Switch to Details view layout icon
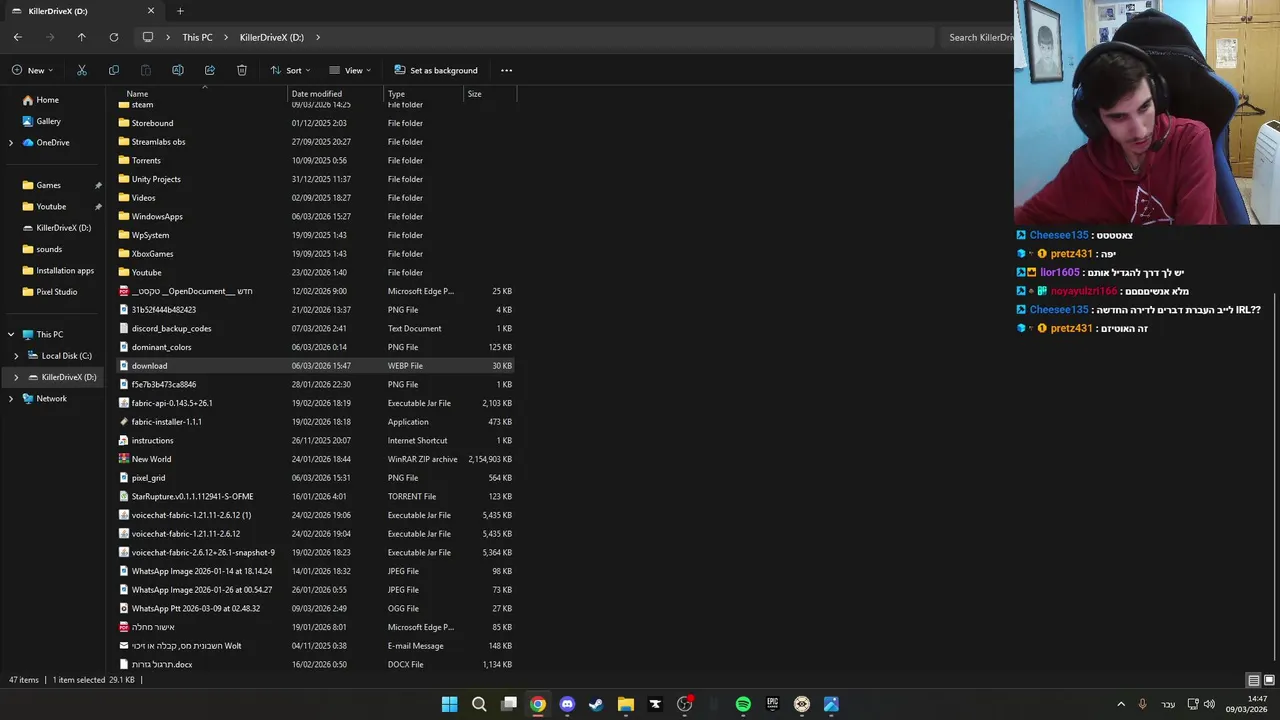Image resolution: width=1280 pixels, height=720 pixels. pos(1253,680)
